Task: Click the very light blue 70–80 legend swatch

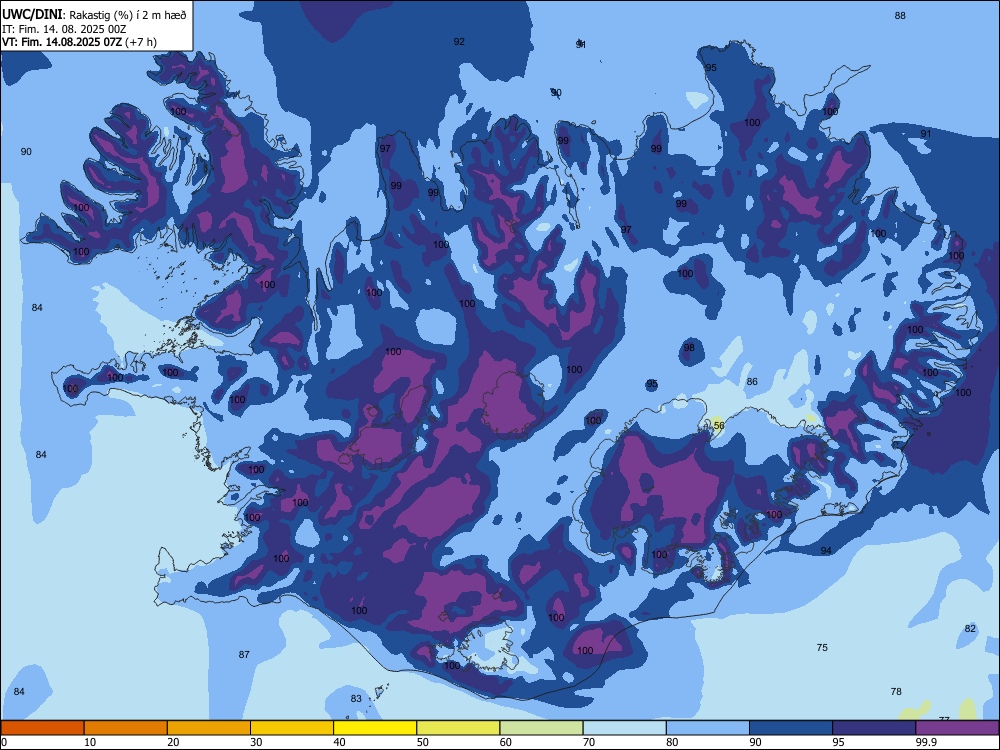Action: pos(624,728)
